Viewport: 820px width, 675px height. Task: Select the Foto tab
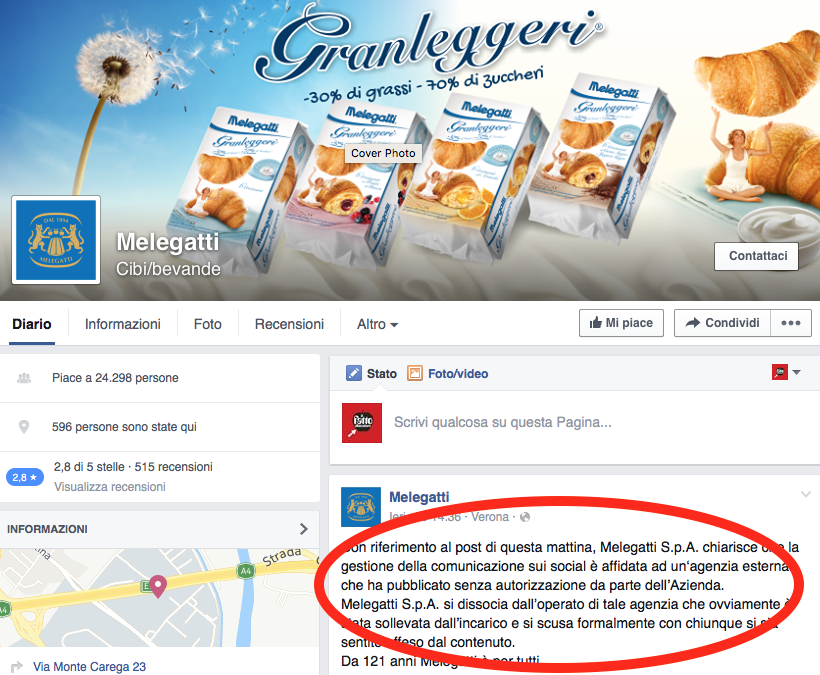[208, 324]
